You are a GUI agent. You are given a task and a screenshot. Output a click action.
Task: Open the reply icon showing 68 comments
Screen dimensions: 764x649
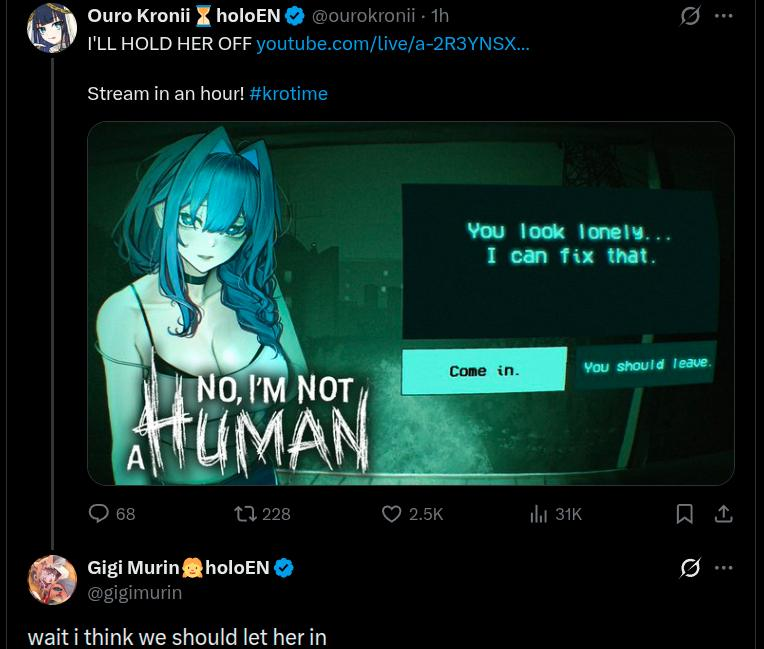(x=99, y=514)
